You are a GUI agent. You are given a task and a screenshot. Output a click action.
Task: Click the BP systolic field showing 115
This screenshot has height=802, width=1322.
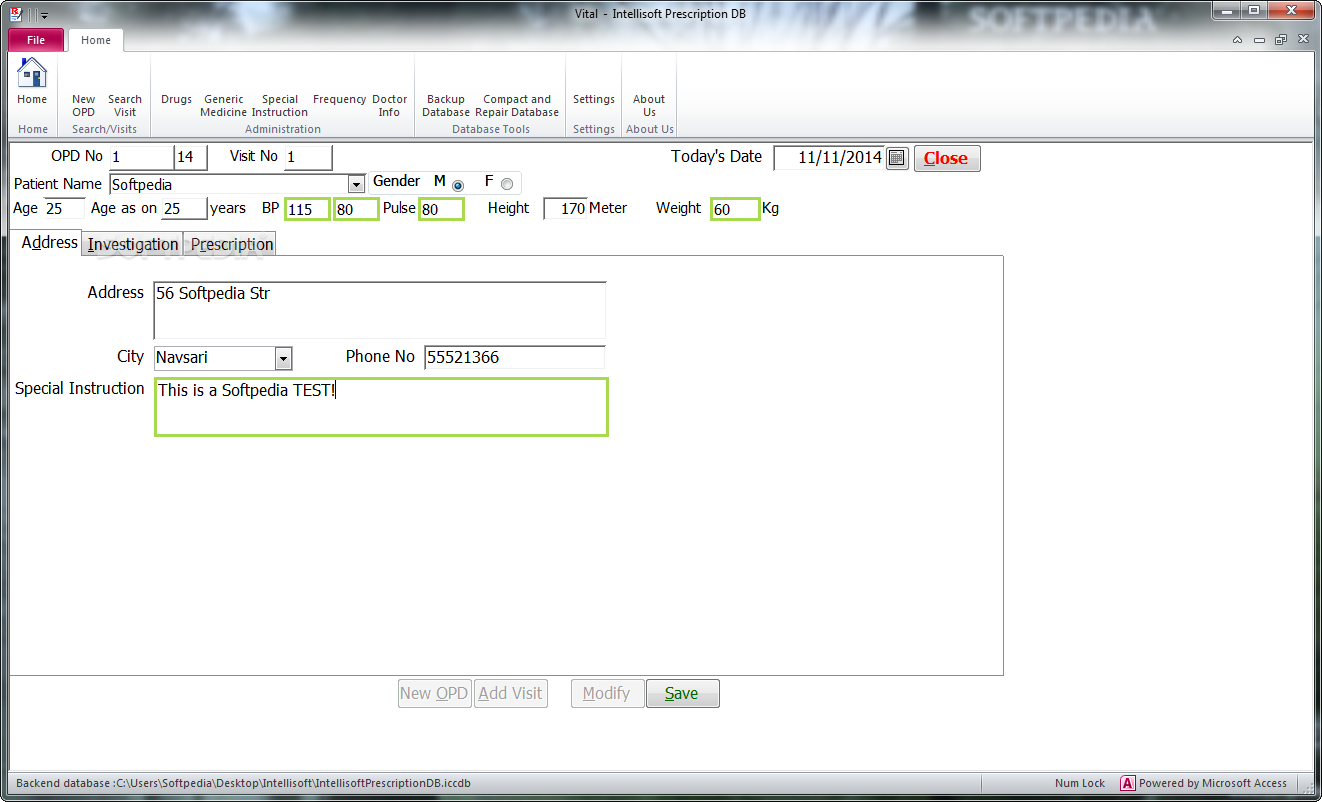(308, 209)
